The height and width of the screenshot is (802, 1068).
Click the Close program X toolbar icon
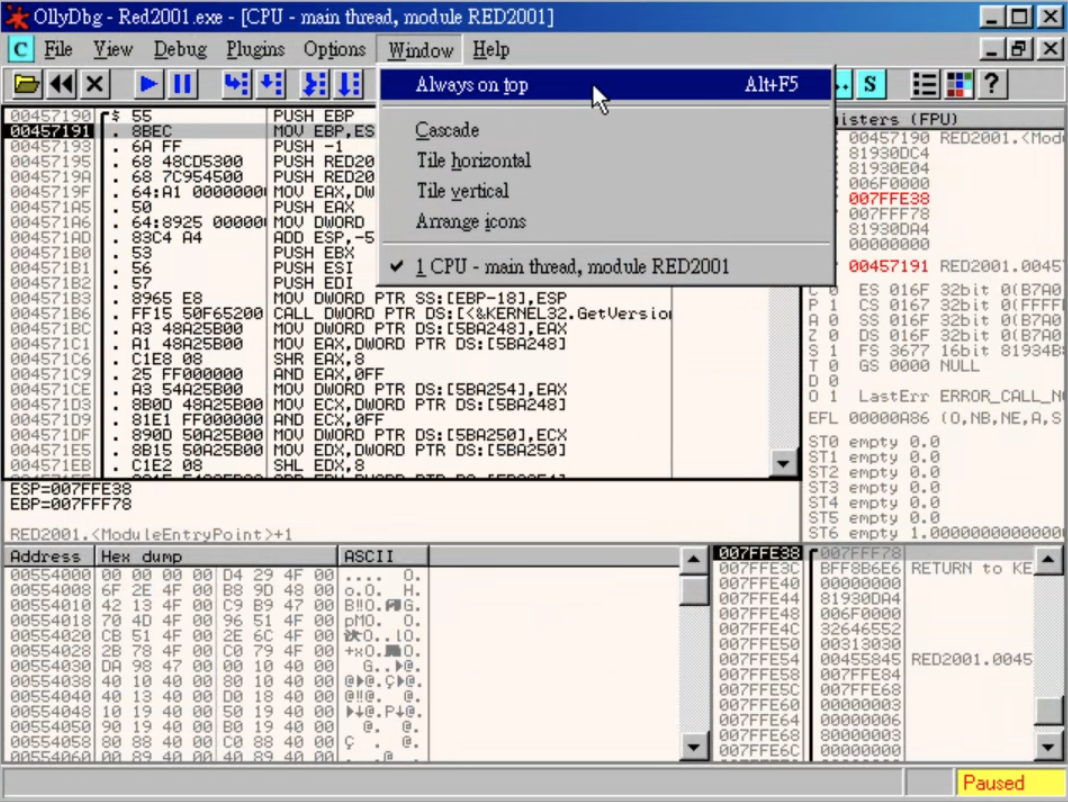tap(95, 84)
